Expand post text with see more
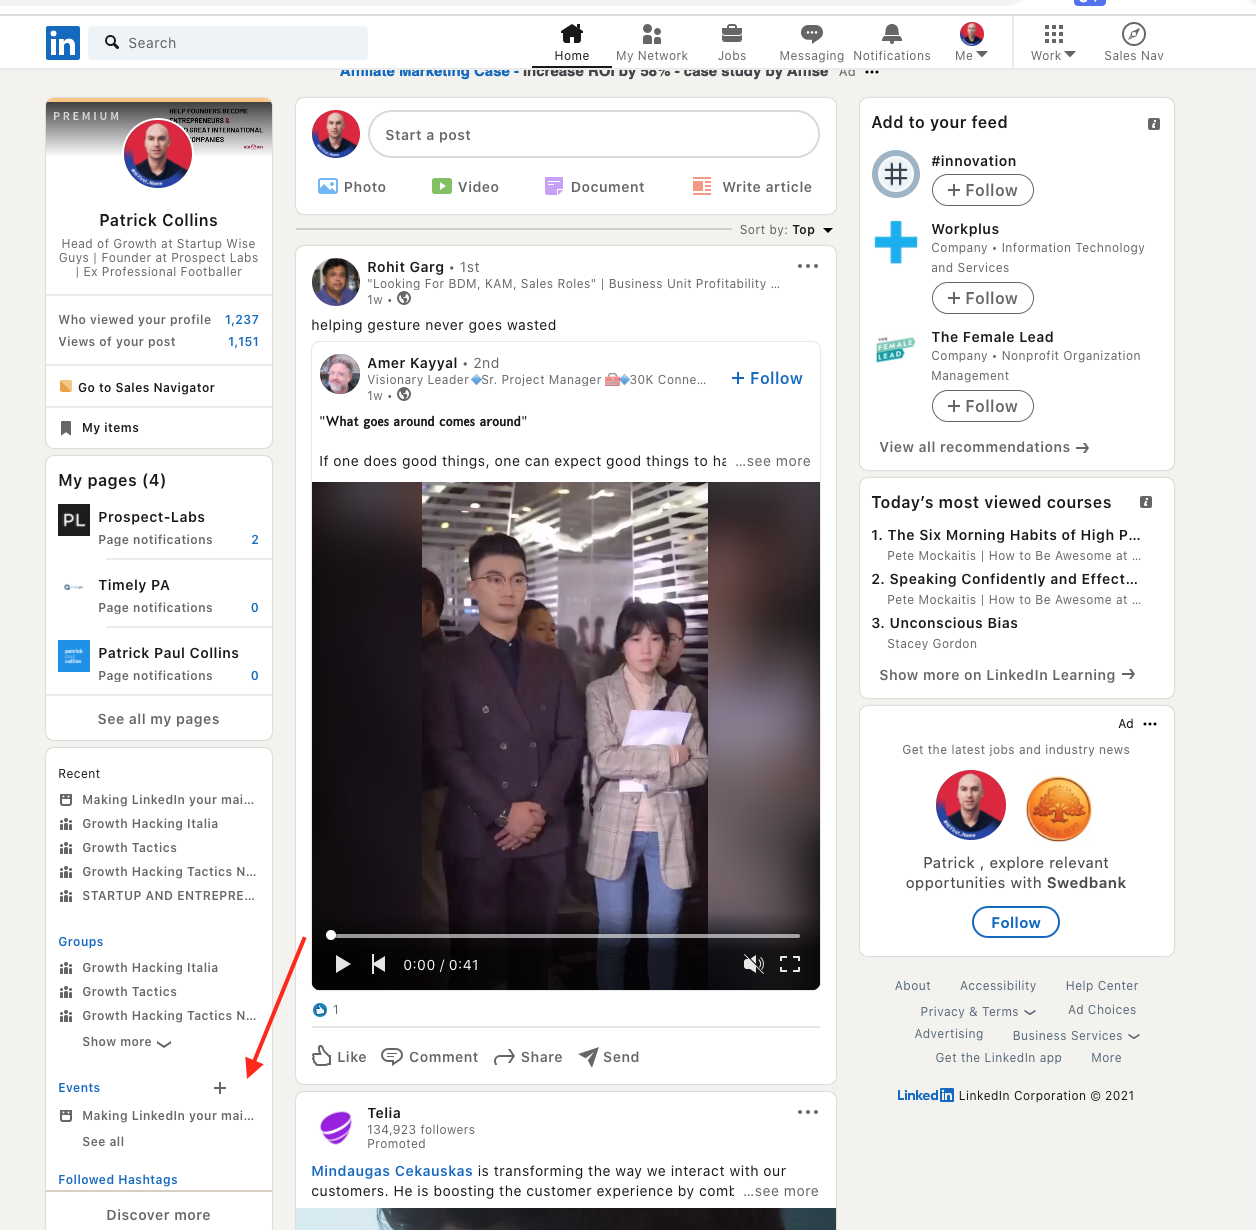This screenshot has height=1230, width=1256. coord(773,461)
